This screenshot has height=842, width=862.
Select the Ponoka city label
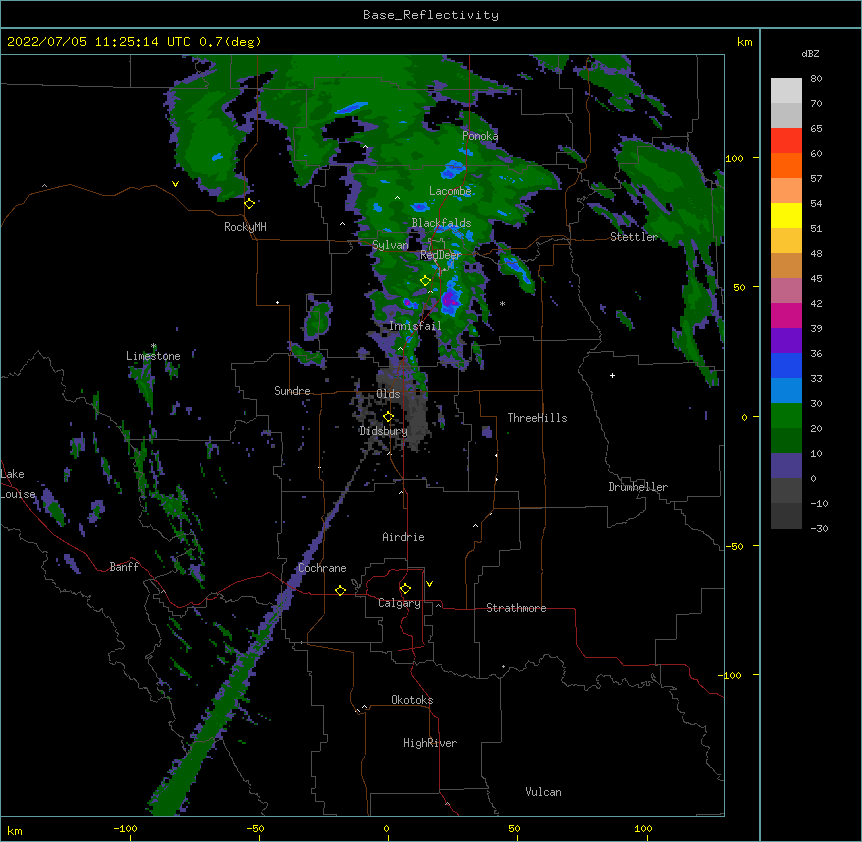[x=480, y=136]
